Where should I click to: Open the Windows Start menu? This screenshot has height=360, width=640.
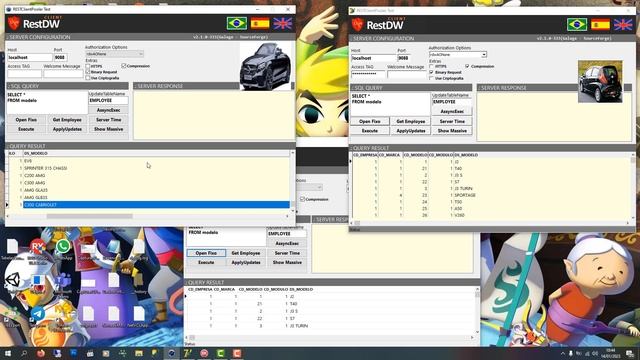[x=7, y=353]
